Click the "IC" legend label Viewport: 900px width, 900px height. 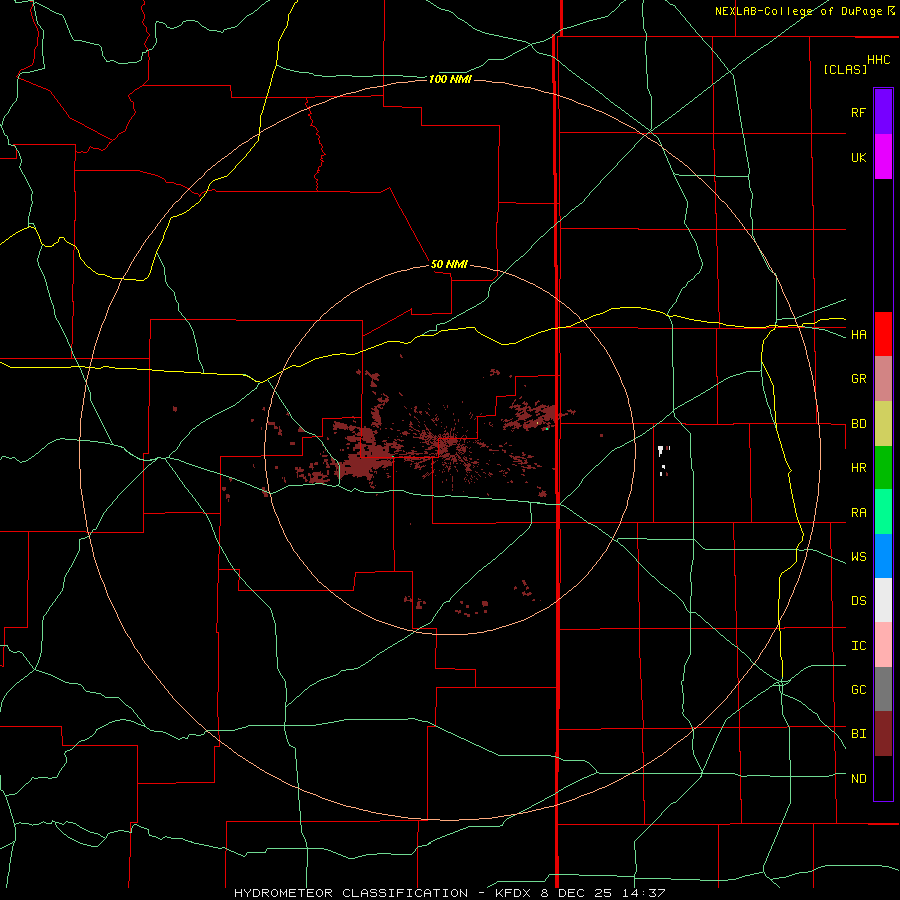[858, 646]
